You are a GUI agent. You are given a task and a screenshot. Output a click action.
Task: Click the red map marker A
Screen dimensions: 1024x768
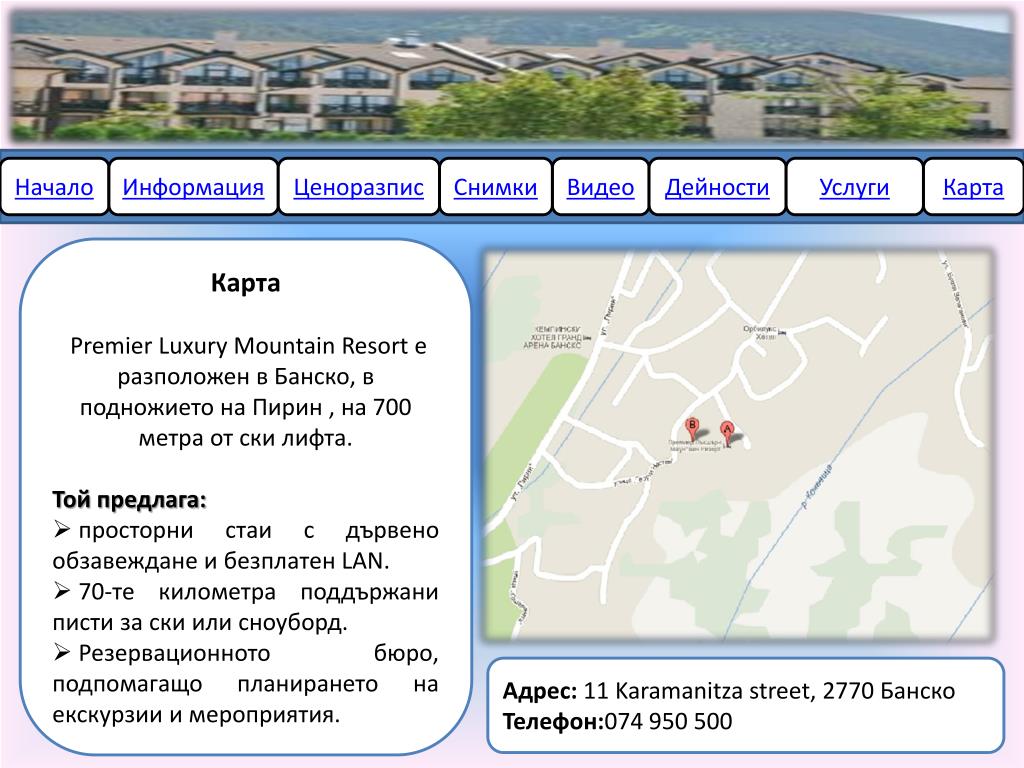point(727,434)
